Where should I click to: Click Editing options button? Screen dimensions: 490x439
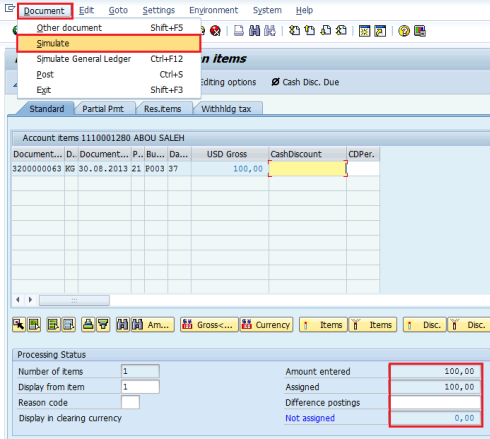coord(228,82)
